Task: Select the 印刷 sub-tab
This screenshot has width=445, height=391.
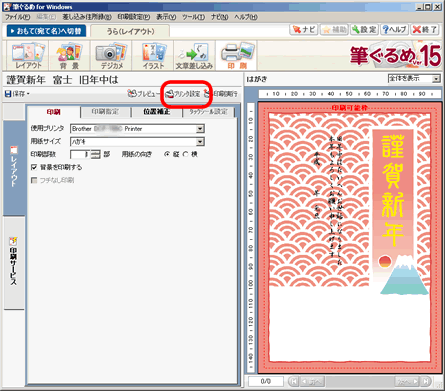Action: click(x=53, y=112)
